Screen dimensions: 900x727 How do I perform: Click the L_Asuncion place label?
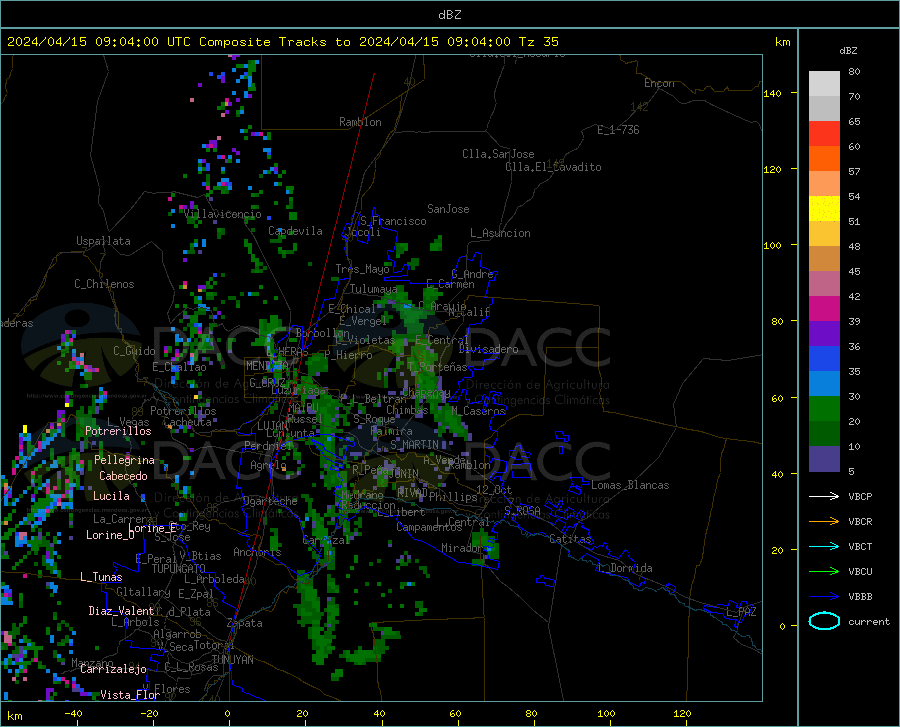point(500,233)
